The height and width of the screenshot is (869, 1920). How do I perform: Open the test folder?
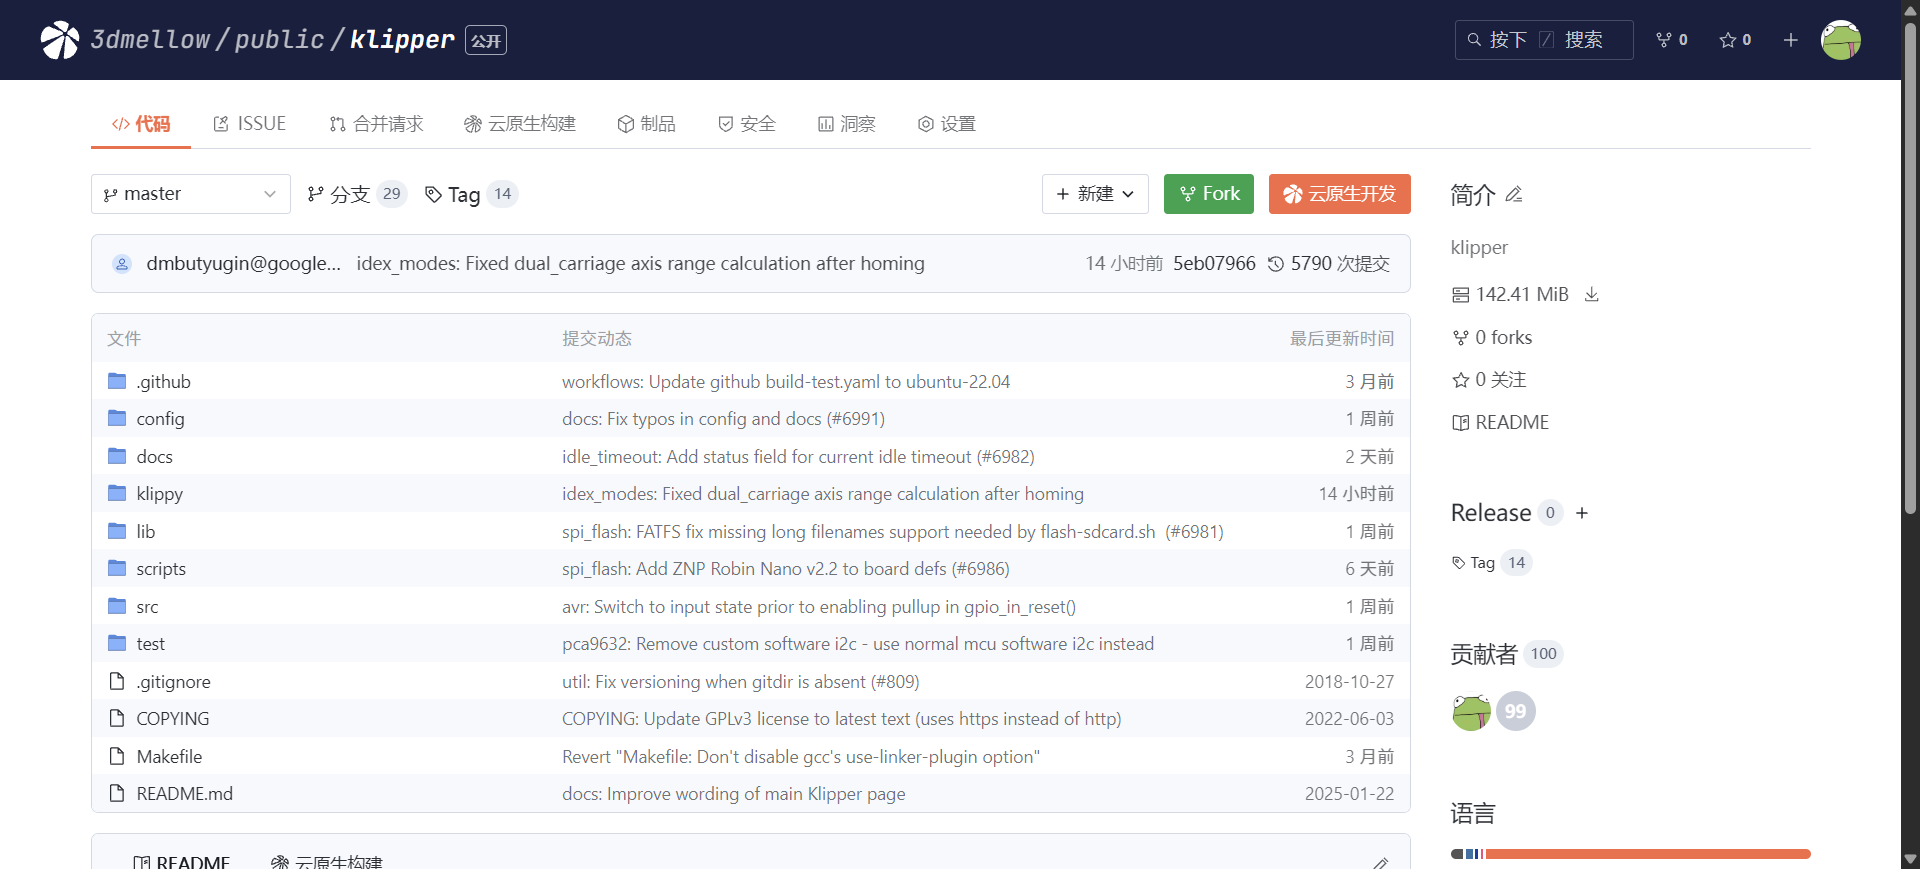pos(151,644)
